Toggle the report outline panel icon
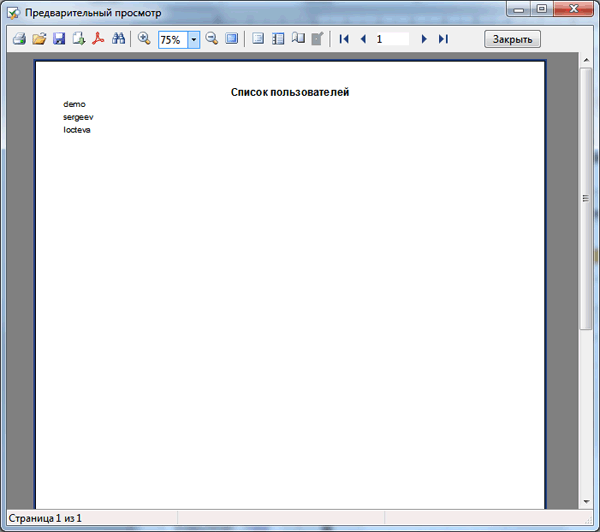 point(258,39)
